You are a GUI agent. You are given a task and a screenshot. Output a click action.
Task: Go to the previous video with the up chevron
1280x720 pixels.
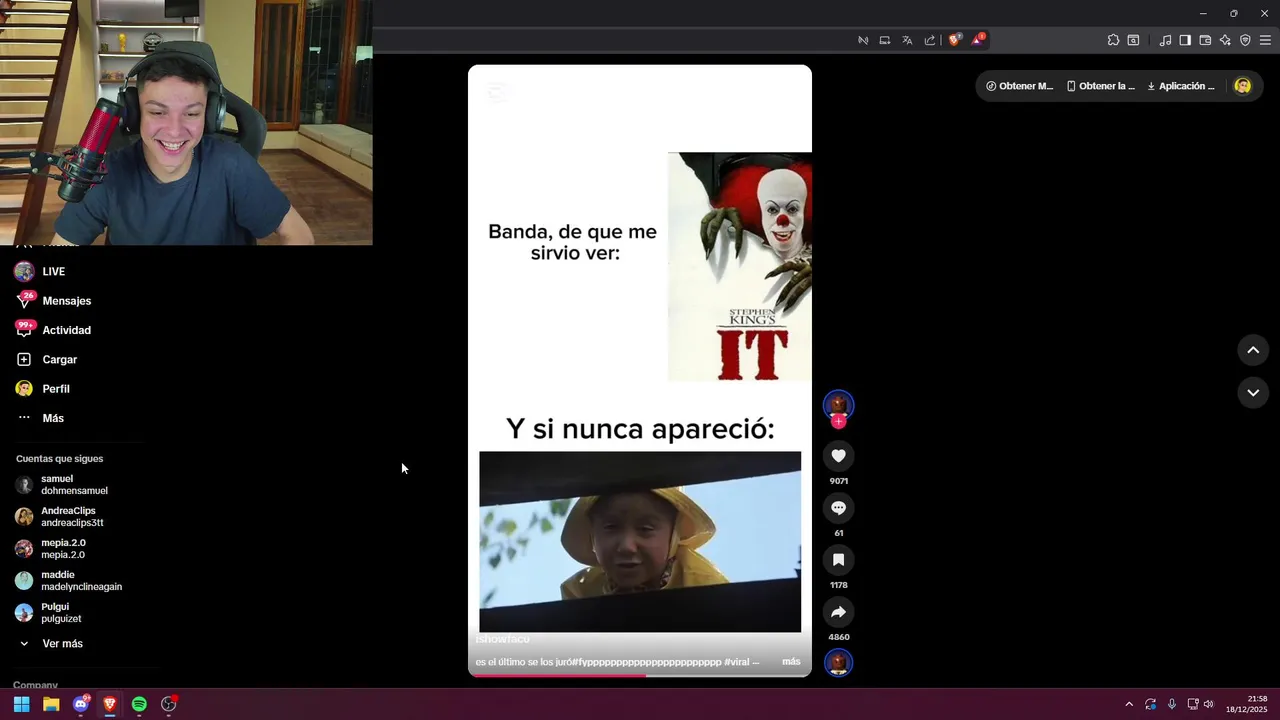click(x=1253, y=350)
